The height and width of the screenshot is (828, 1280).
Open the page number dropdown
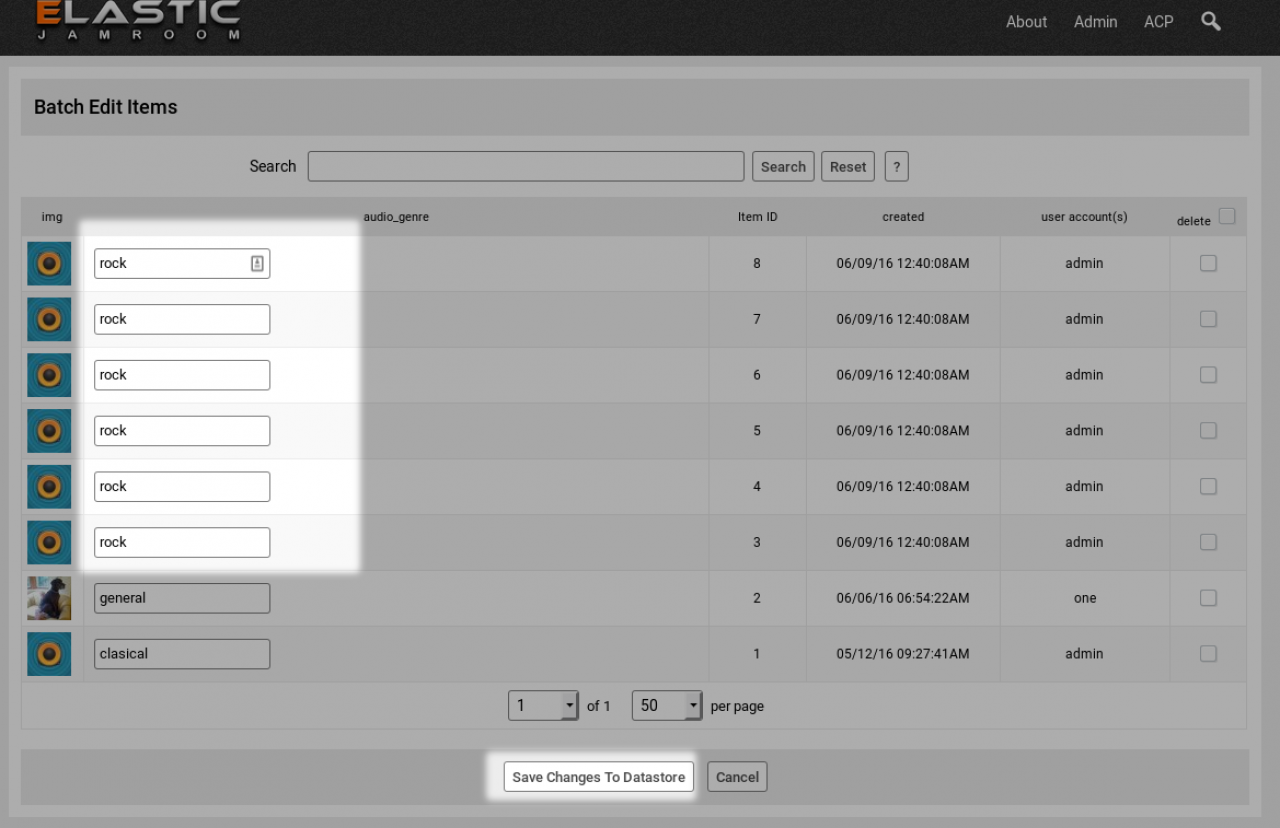543,706
